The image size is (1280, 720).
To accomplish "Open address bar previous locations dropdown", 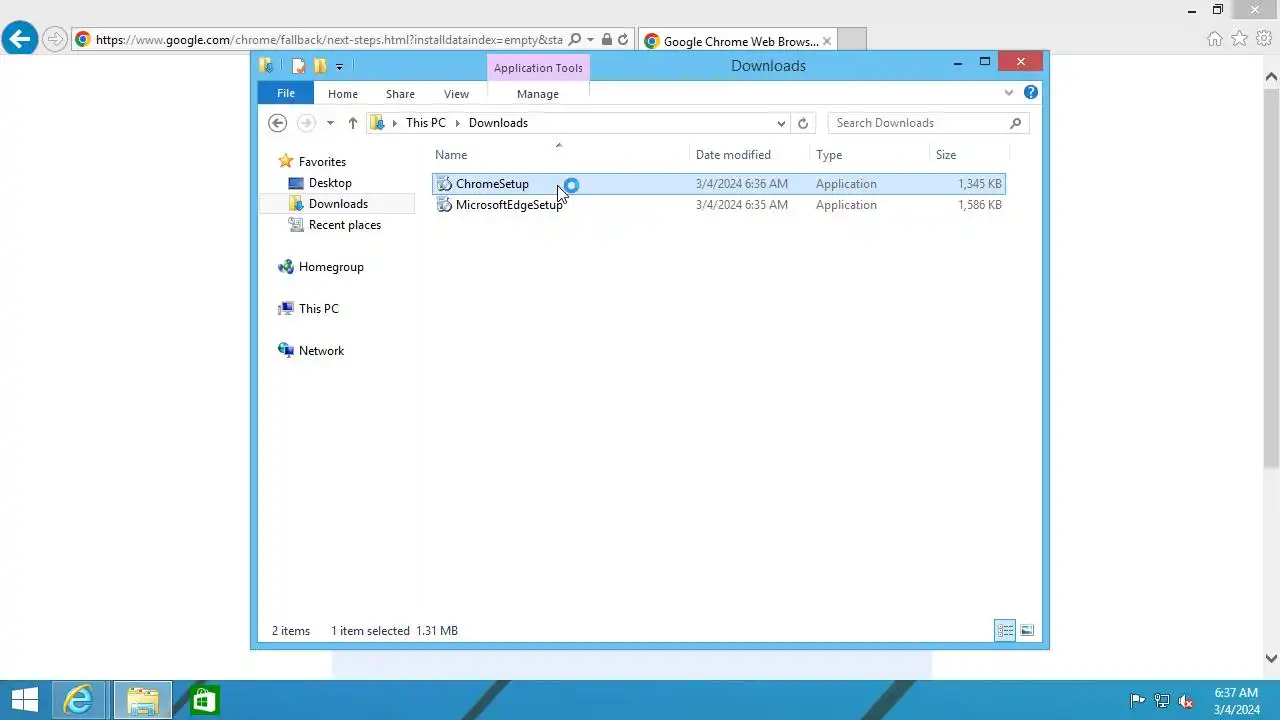I will (781, 124).
